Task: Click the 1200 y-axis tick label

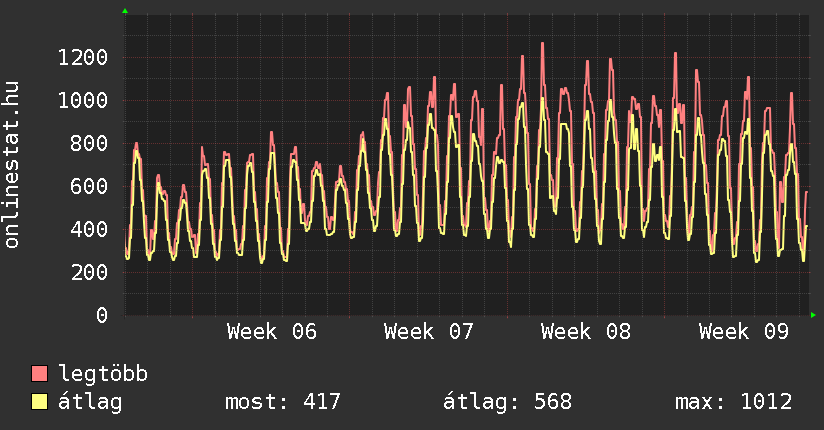Action: (82, 57)
